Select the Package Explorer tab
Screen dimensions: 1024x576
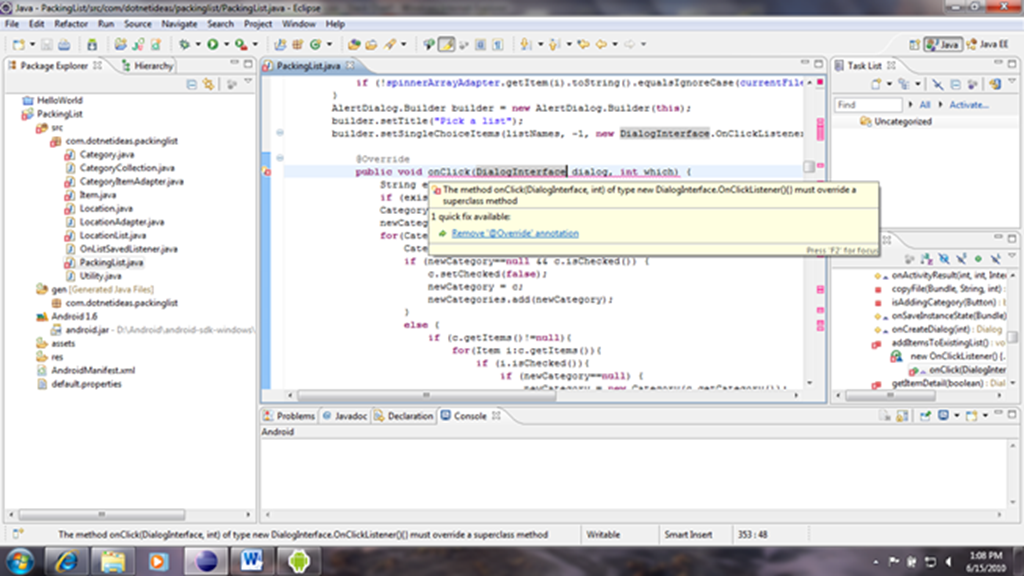tap(55, 65)
